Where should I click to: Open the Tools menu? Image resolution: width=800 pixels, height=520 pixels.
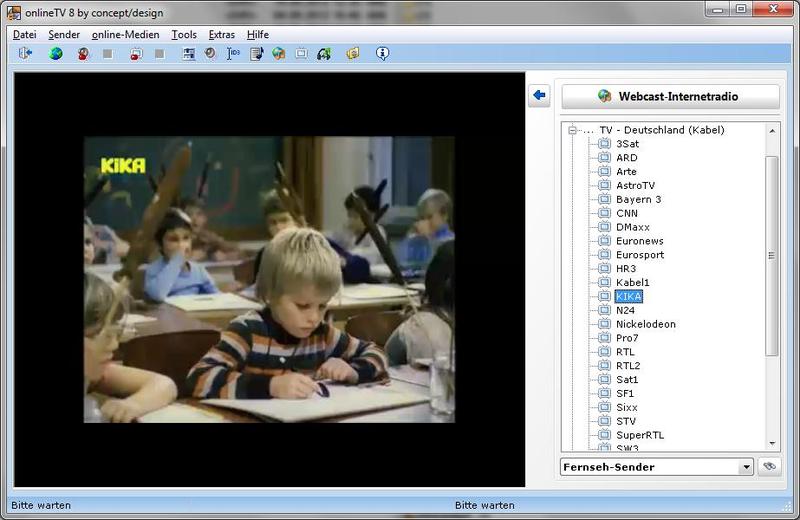point(184,35)
